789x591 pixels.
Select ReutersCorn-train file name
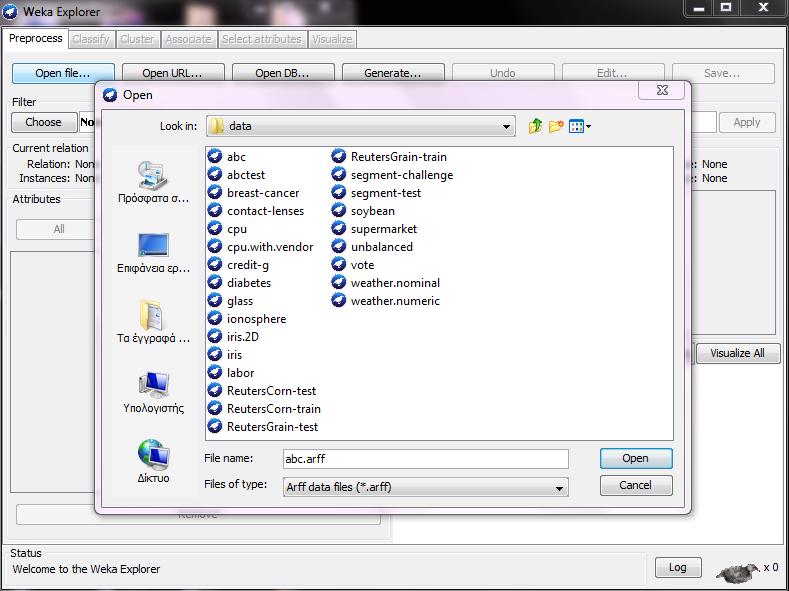[x=274, y=409]
